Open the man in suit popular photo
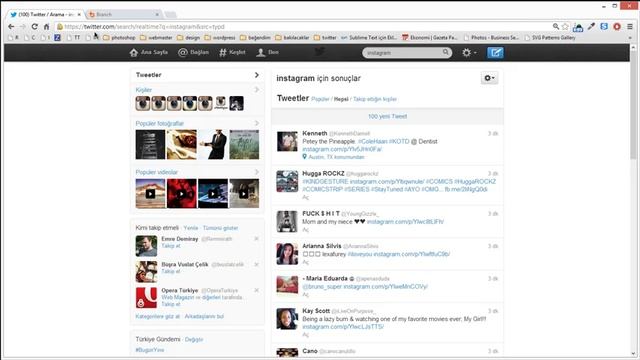The width and height of the screenshot is (640, 360). click(x=213, y=144)
